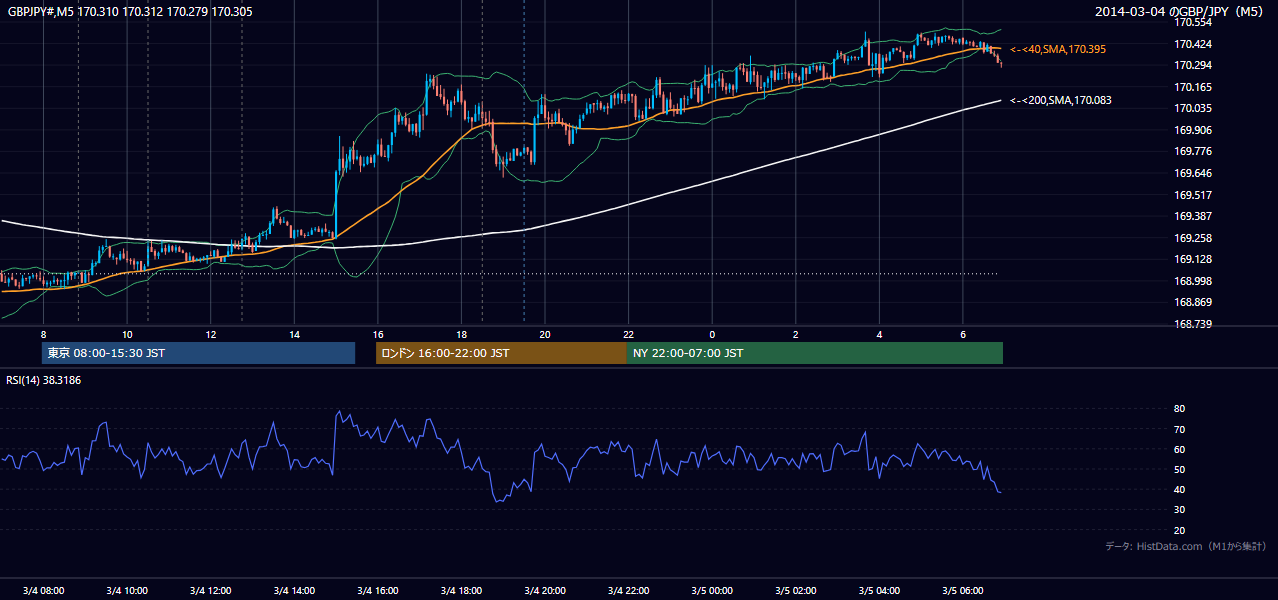Select the 40 SMA label 170.395
The width and height of the screenshot is (1278, 600).
[1058, 49]
